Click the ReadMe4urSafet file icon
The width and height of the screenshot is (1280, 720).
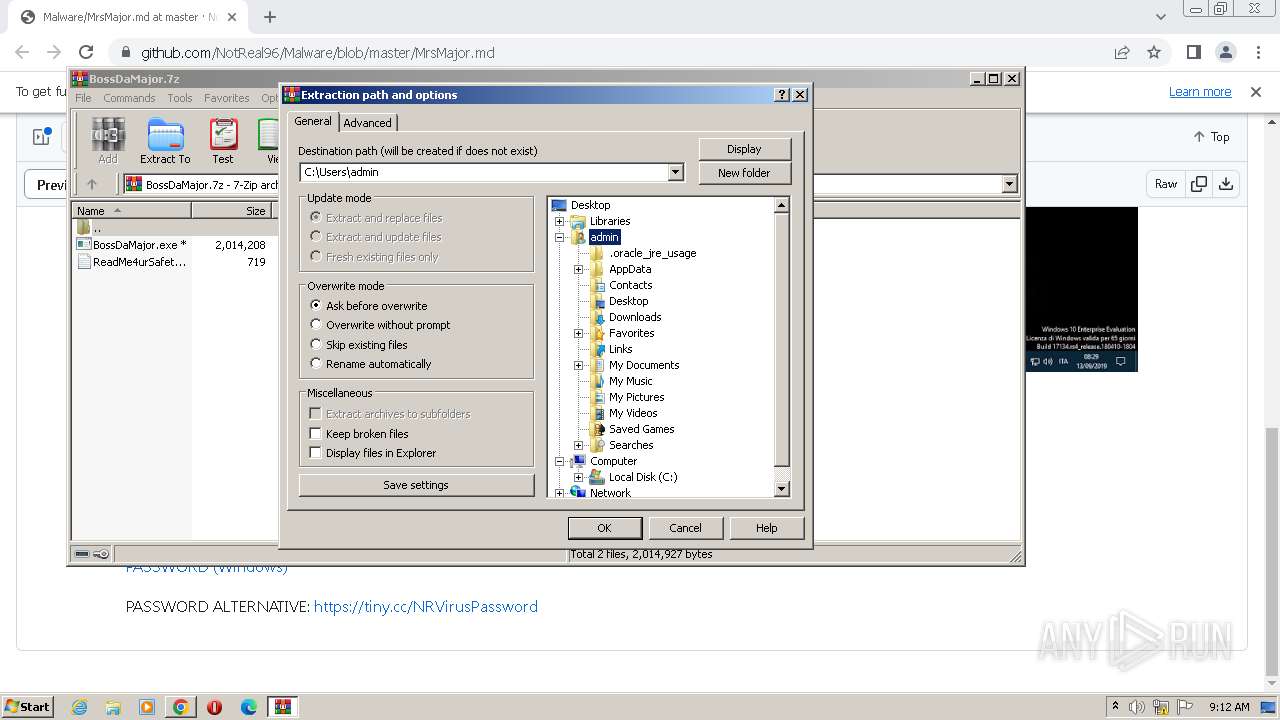(84, 262)
